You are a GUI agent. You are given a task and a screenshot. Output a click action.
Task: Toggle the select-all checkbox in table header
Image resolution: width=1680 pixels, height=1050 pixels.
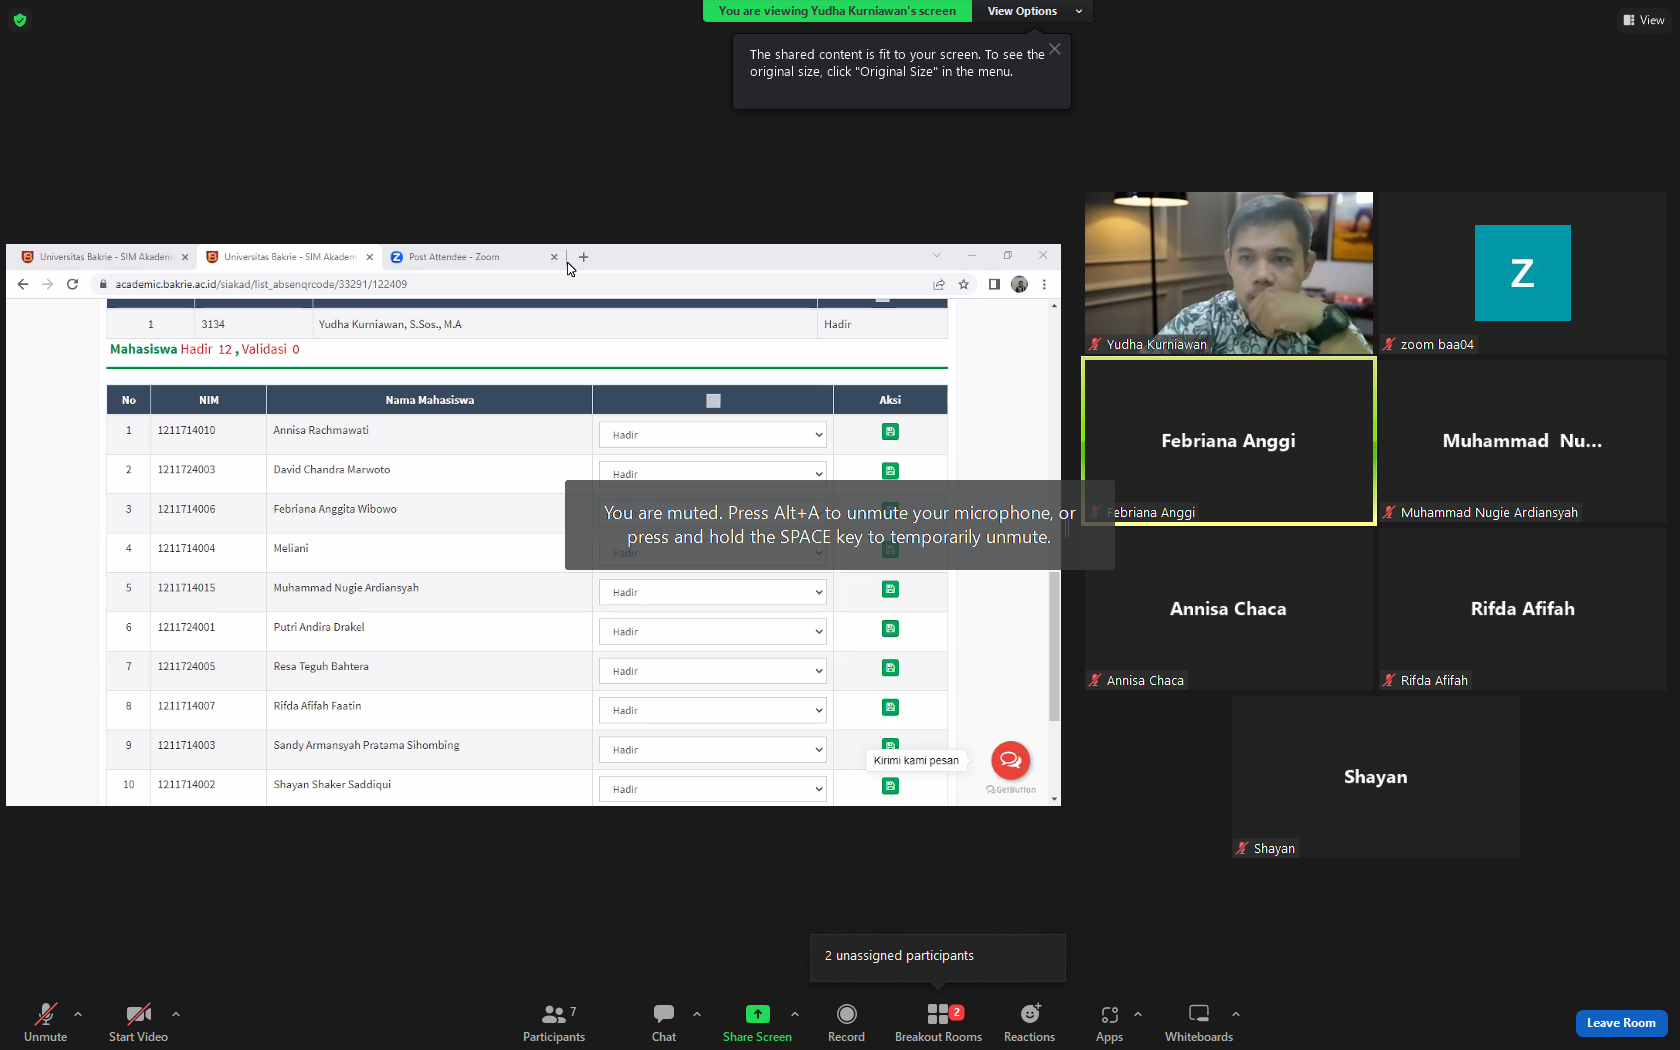[x=713, y=400]
